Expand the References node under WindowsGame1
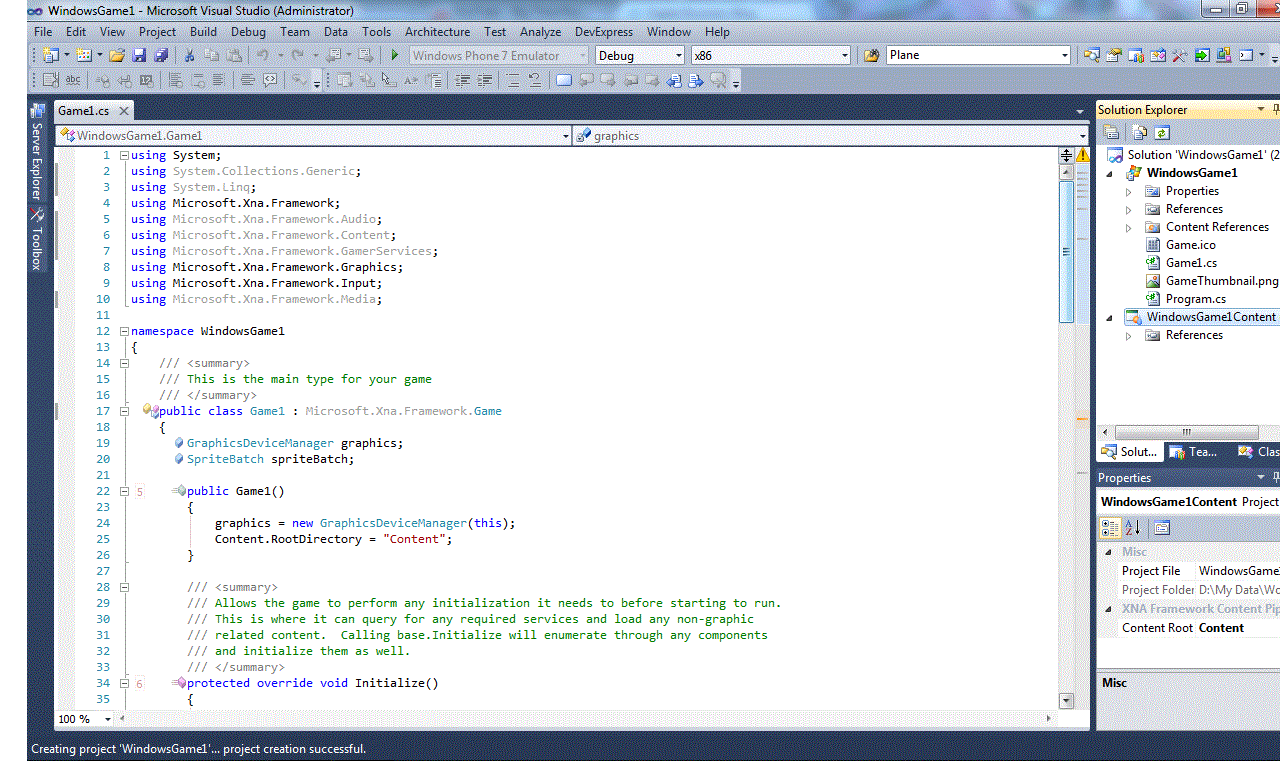 [x=1129, y=208]
